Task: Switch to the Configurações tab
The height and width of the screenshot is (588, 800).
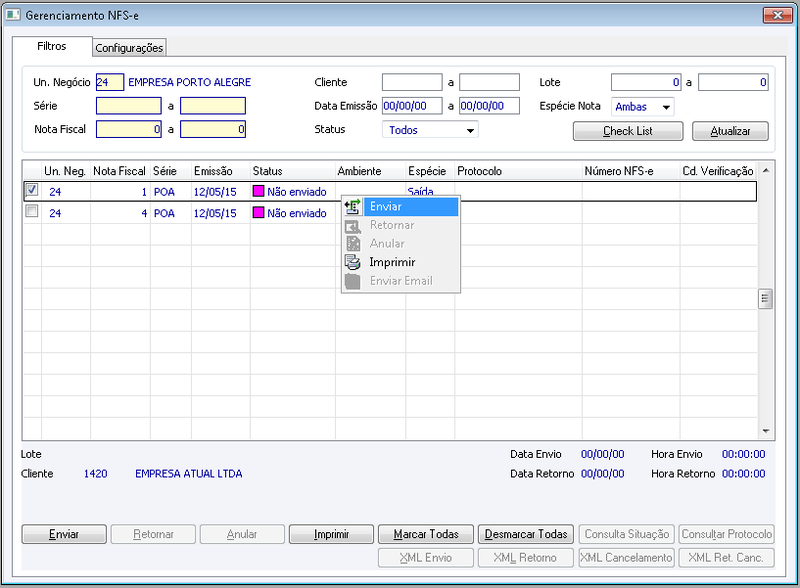Action: click(129, 48)
